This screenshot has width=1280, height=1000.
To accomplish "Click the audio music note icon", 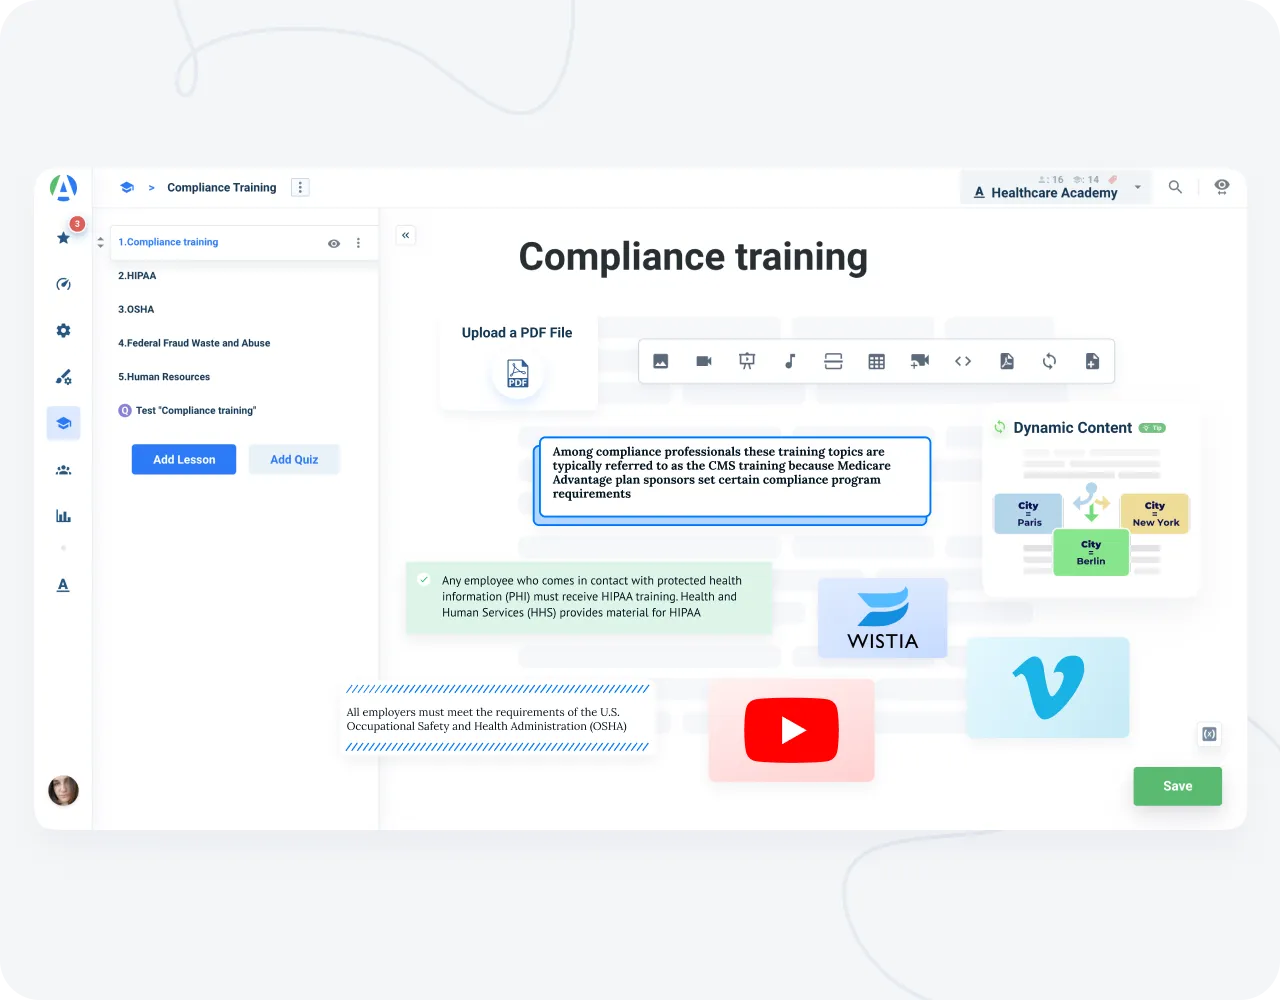I will click(790, 361).
